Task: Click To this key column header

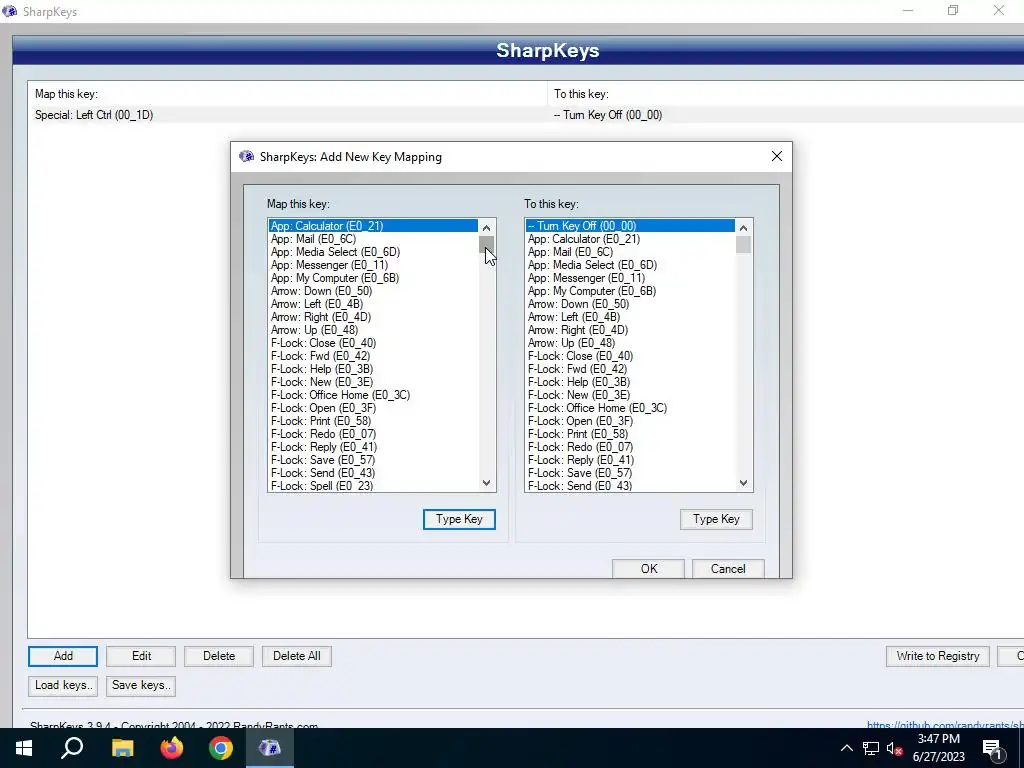Action: click(x=786, y=94)
